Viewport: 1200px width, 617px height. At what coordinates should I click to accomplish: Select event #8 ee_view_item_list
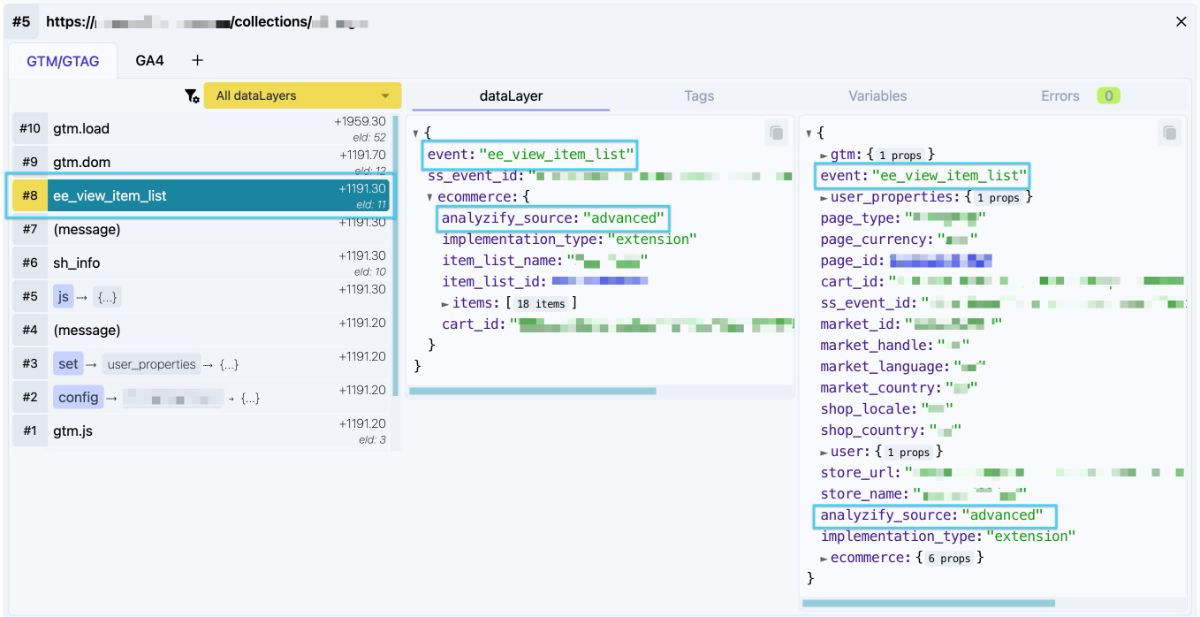click(201, 196)
